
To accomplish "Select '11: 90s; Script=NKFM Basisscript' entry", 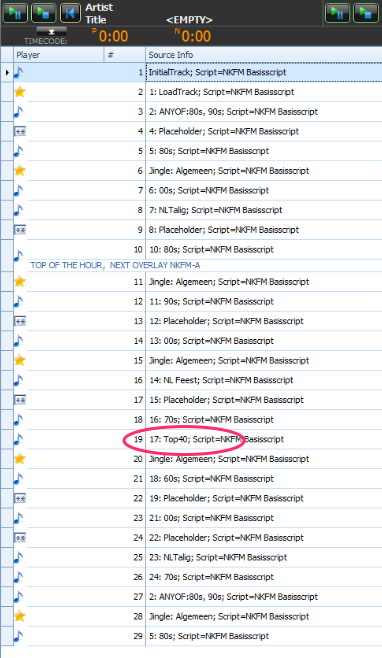I will pyautogui.click(x=211, y=301).
